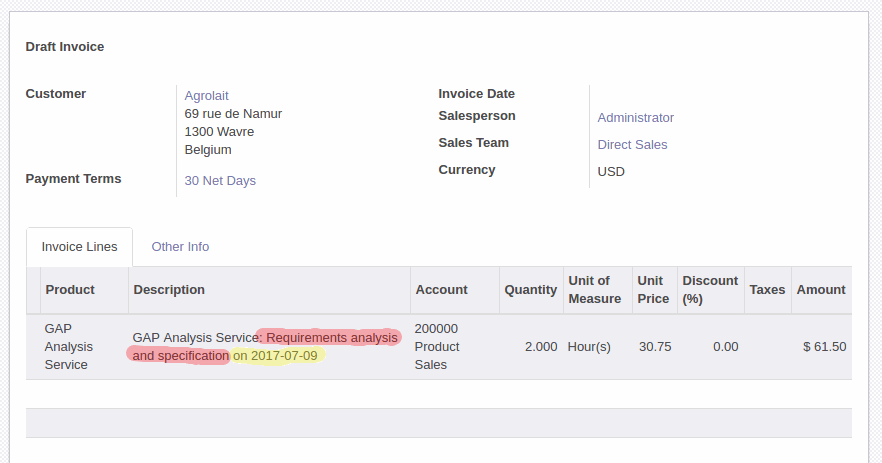Click the Taxes column header
The width and height of the screenshot is (882, 463).
pyautogui.click(x=768, y=290)
